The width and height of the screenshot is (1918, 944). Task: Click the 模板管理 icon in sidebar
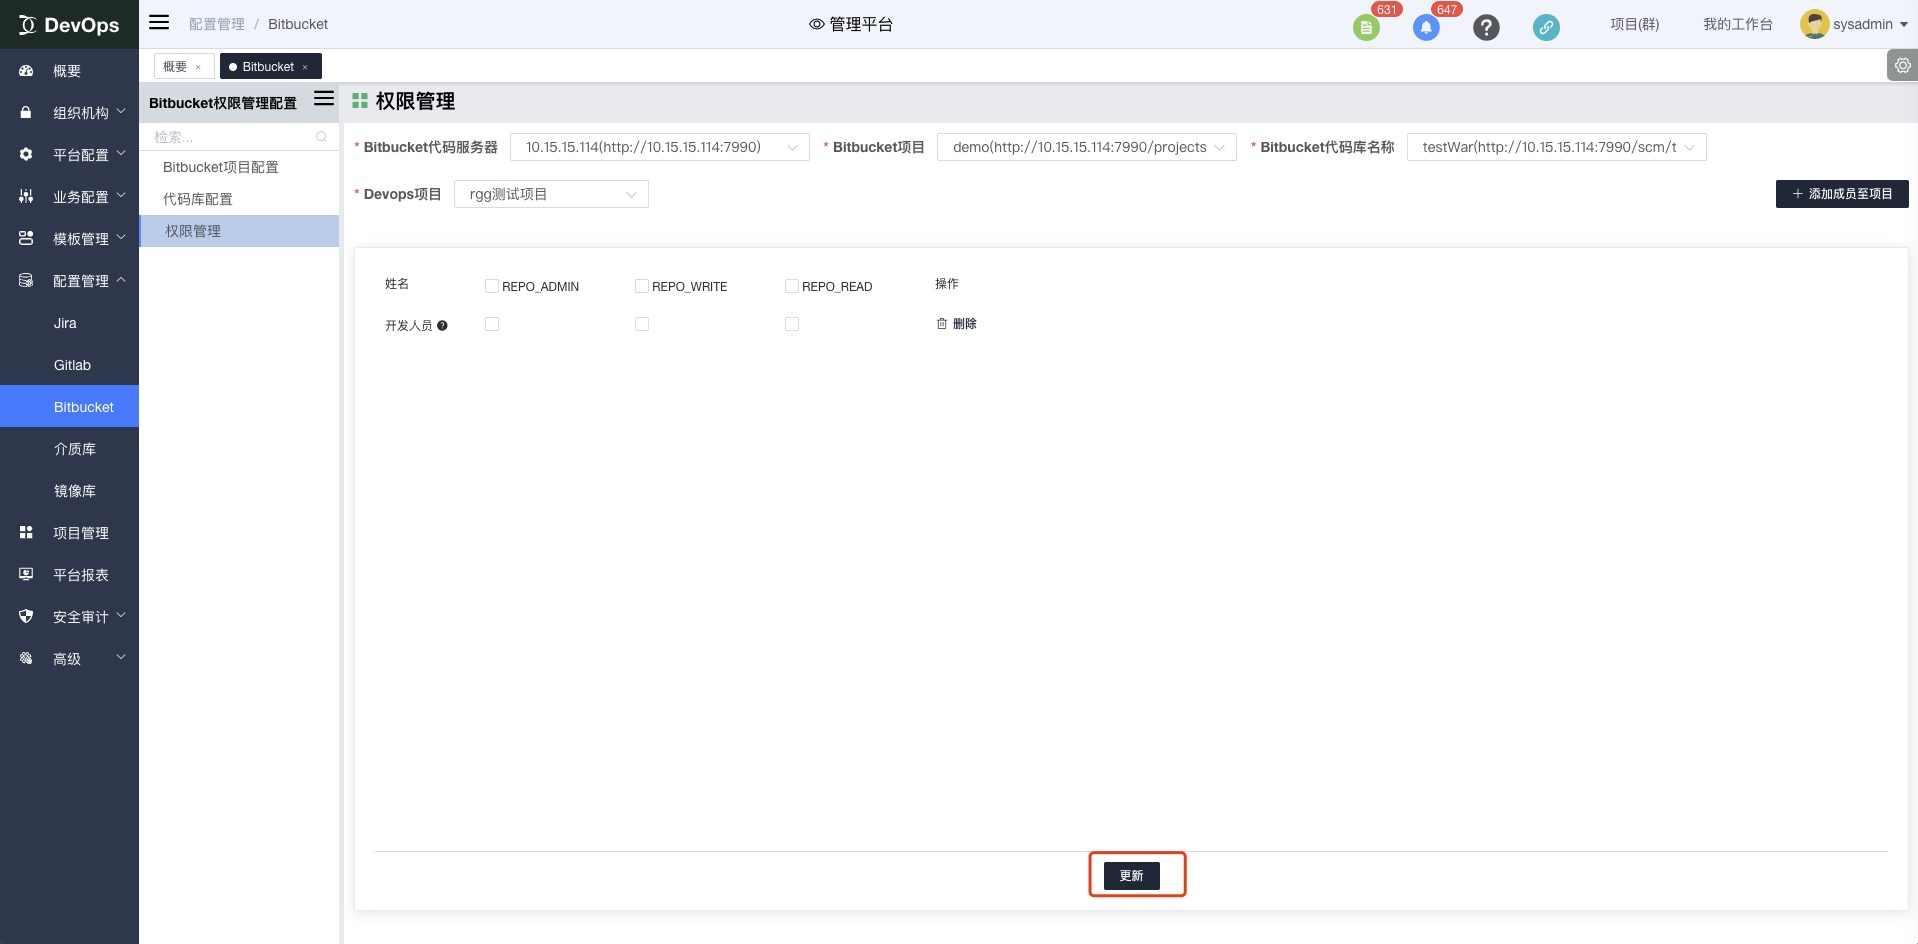pyautogui.click(x=26, y=239)
